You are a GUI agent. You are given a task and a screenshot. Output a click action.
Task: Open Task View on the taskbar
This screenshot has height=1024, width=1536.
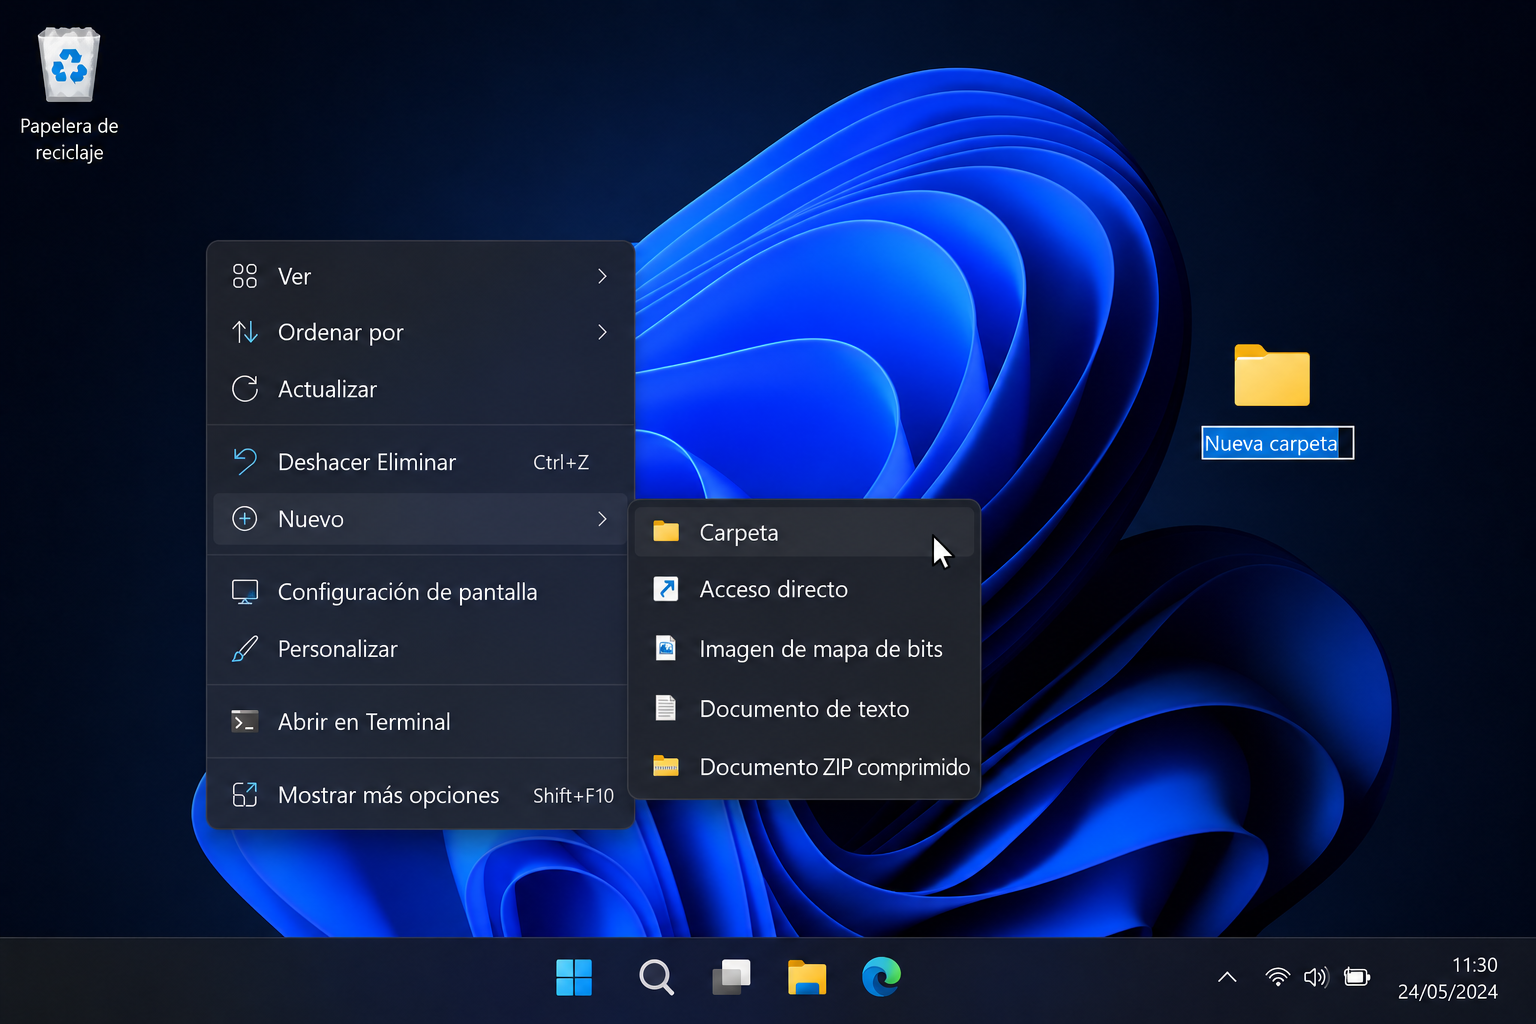tap(732, 977)
